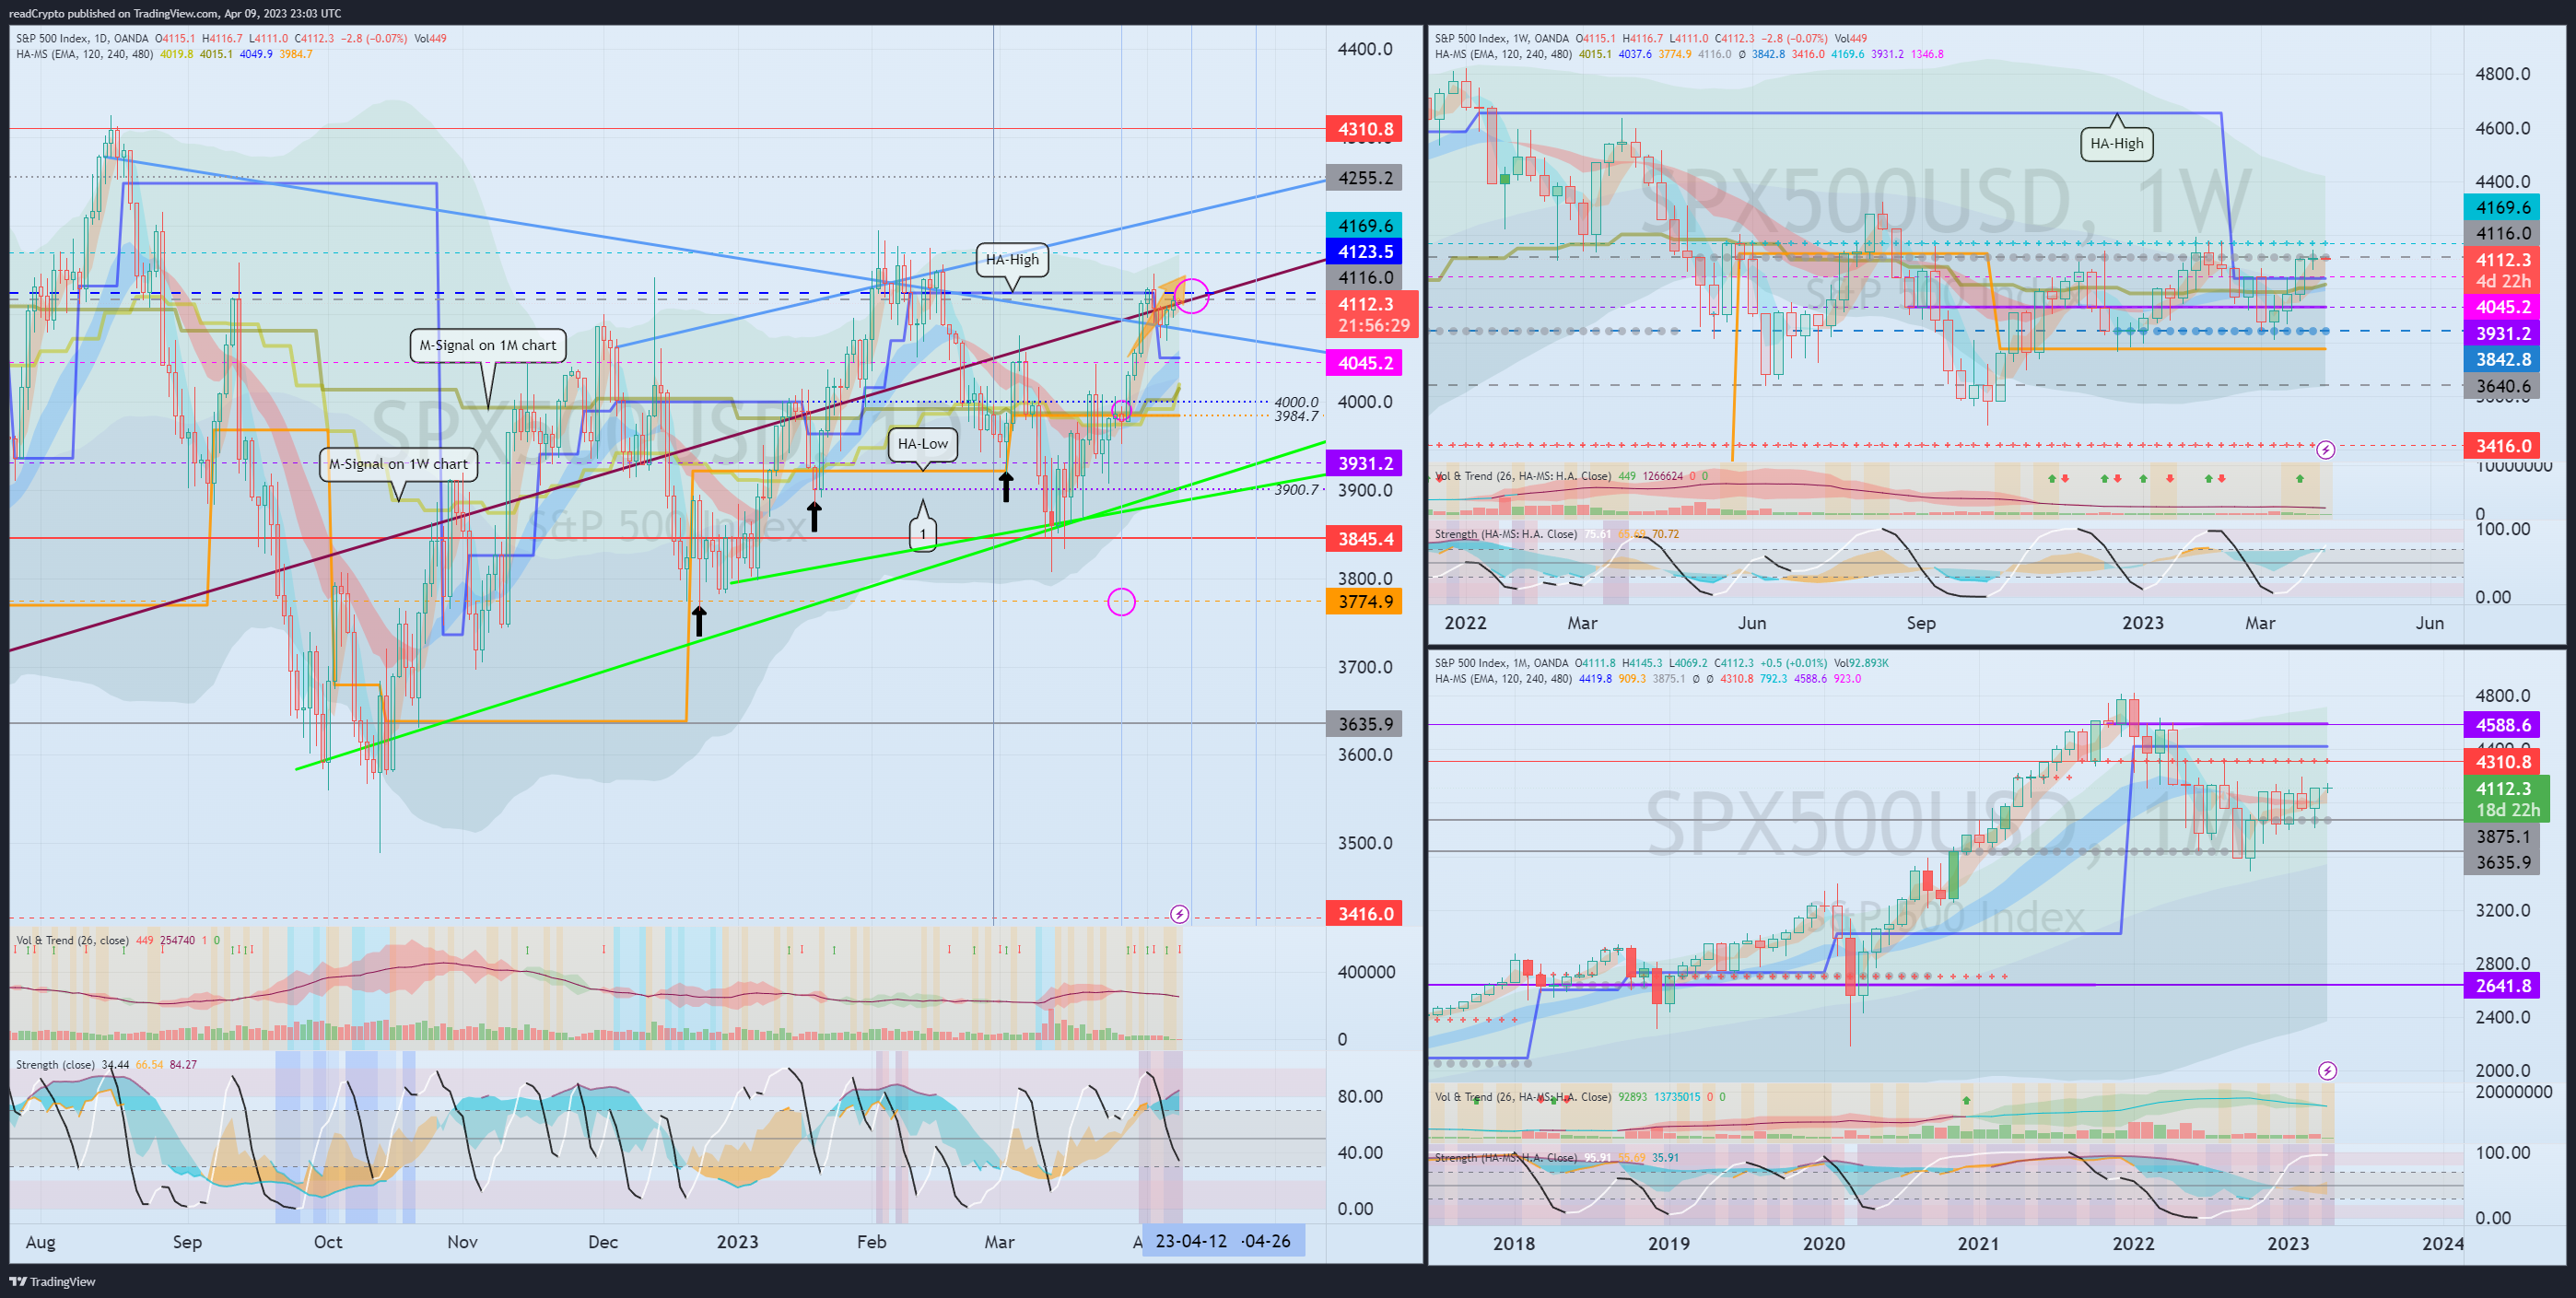Image resolution: width=2576 pixels, height=1298 pixels.
Task: Click the 'Oct' label on daily time axis
Action: click(x=328, y=1242)
